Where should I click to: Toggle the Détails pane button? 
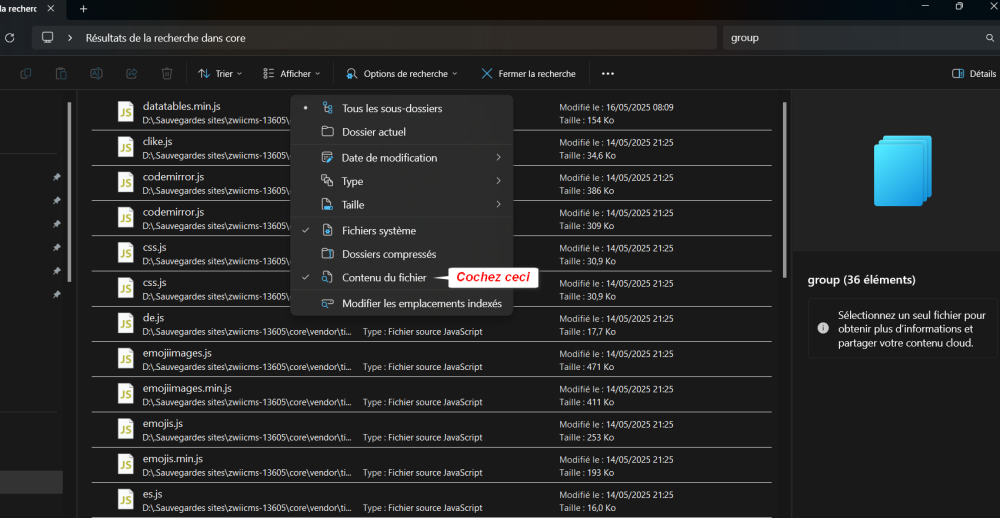[x=973, y=74]
